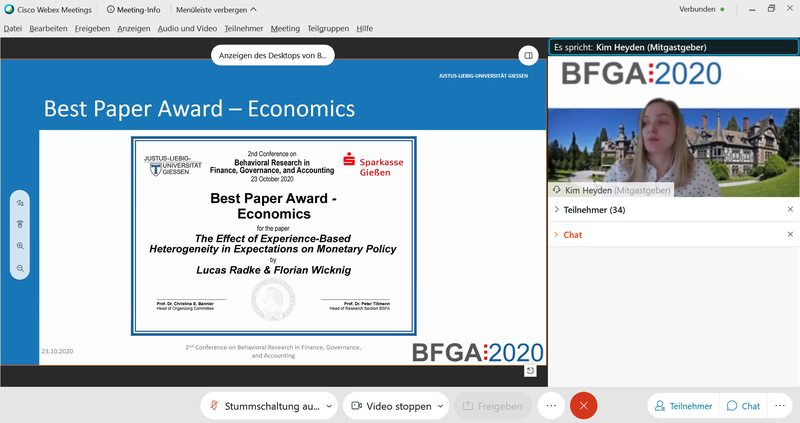Zoom in on the shared content
The height and width of the screenshot is (423, 800).
[x=20, y=246]
